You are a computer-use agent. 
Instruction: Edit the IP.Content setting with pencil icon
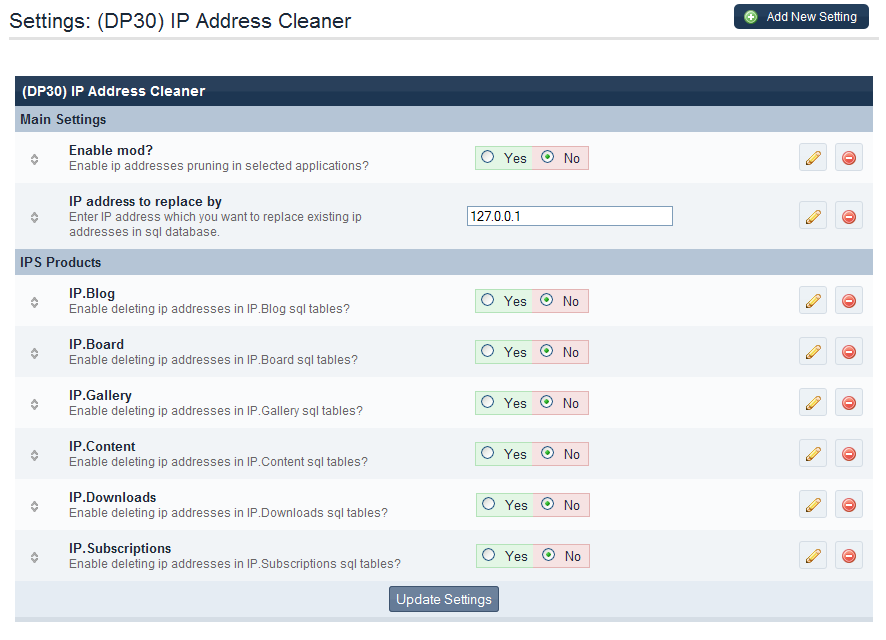click(813, 454)
